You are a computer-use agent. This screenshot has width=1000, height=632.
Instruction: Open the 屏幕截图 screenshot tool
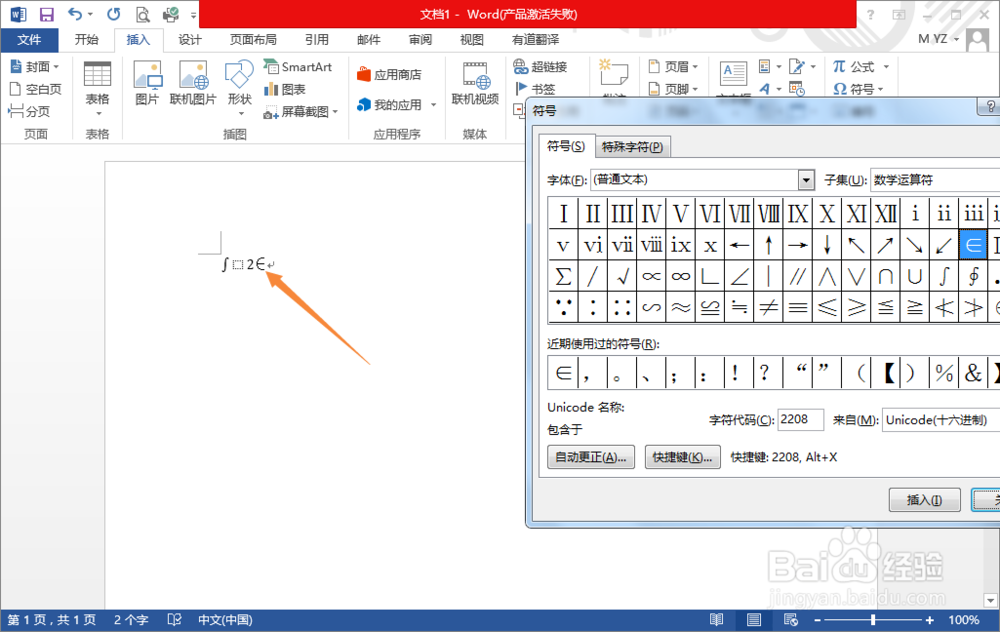[x=300, y=111]
